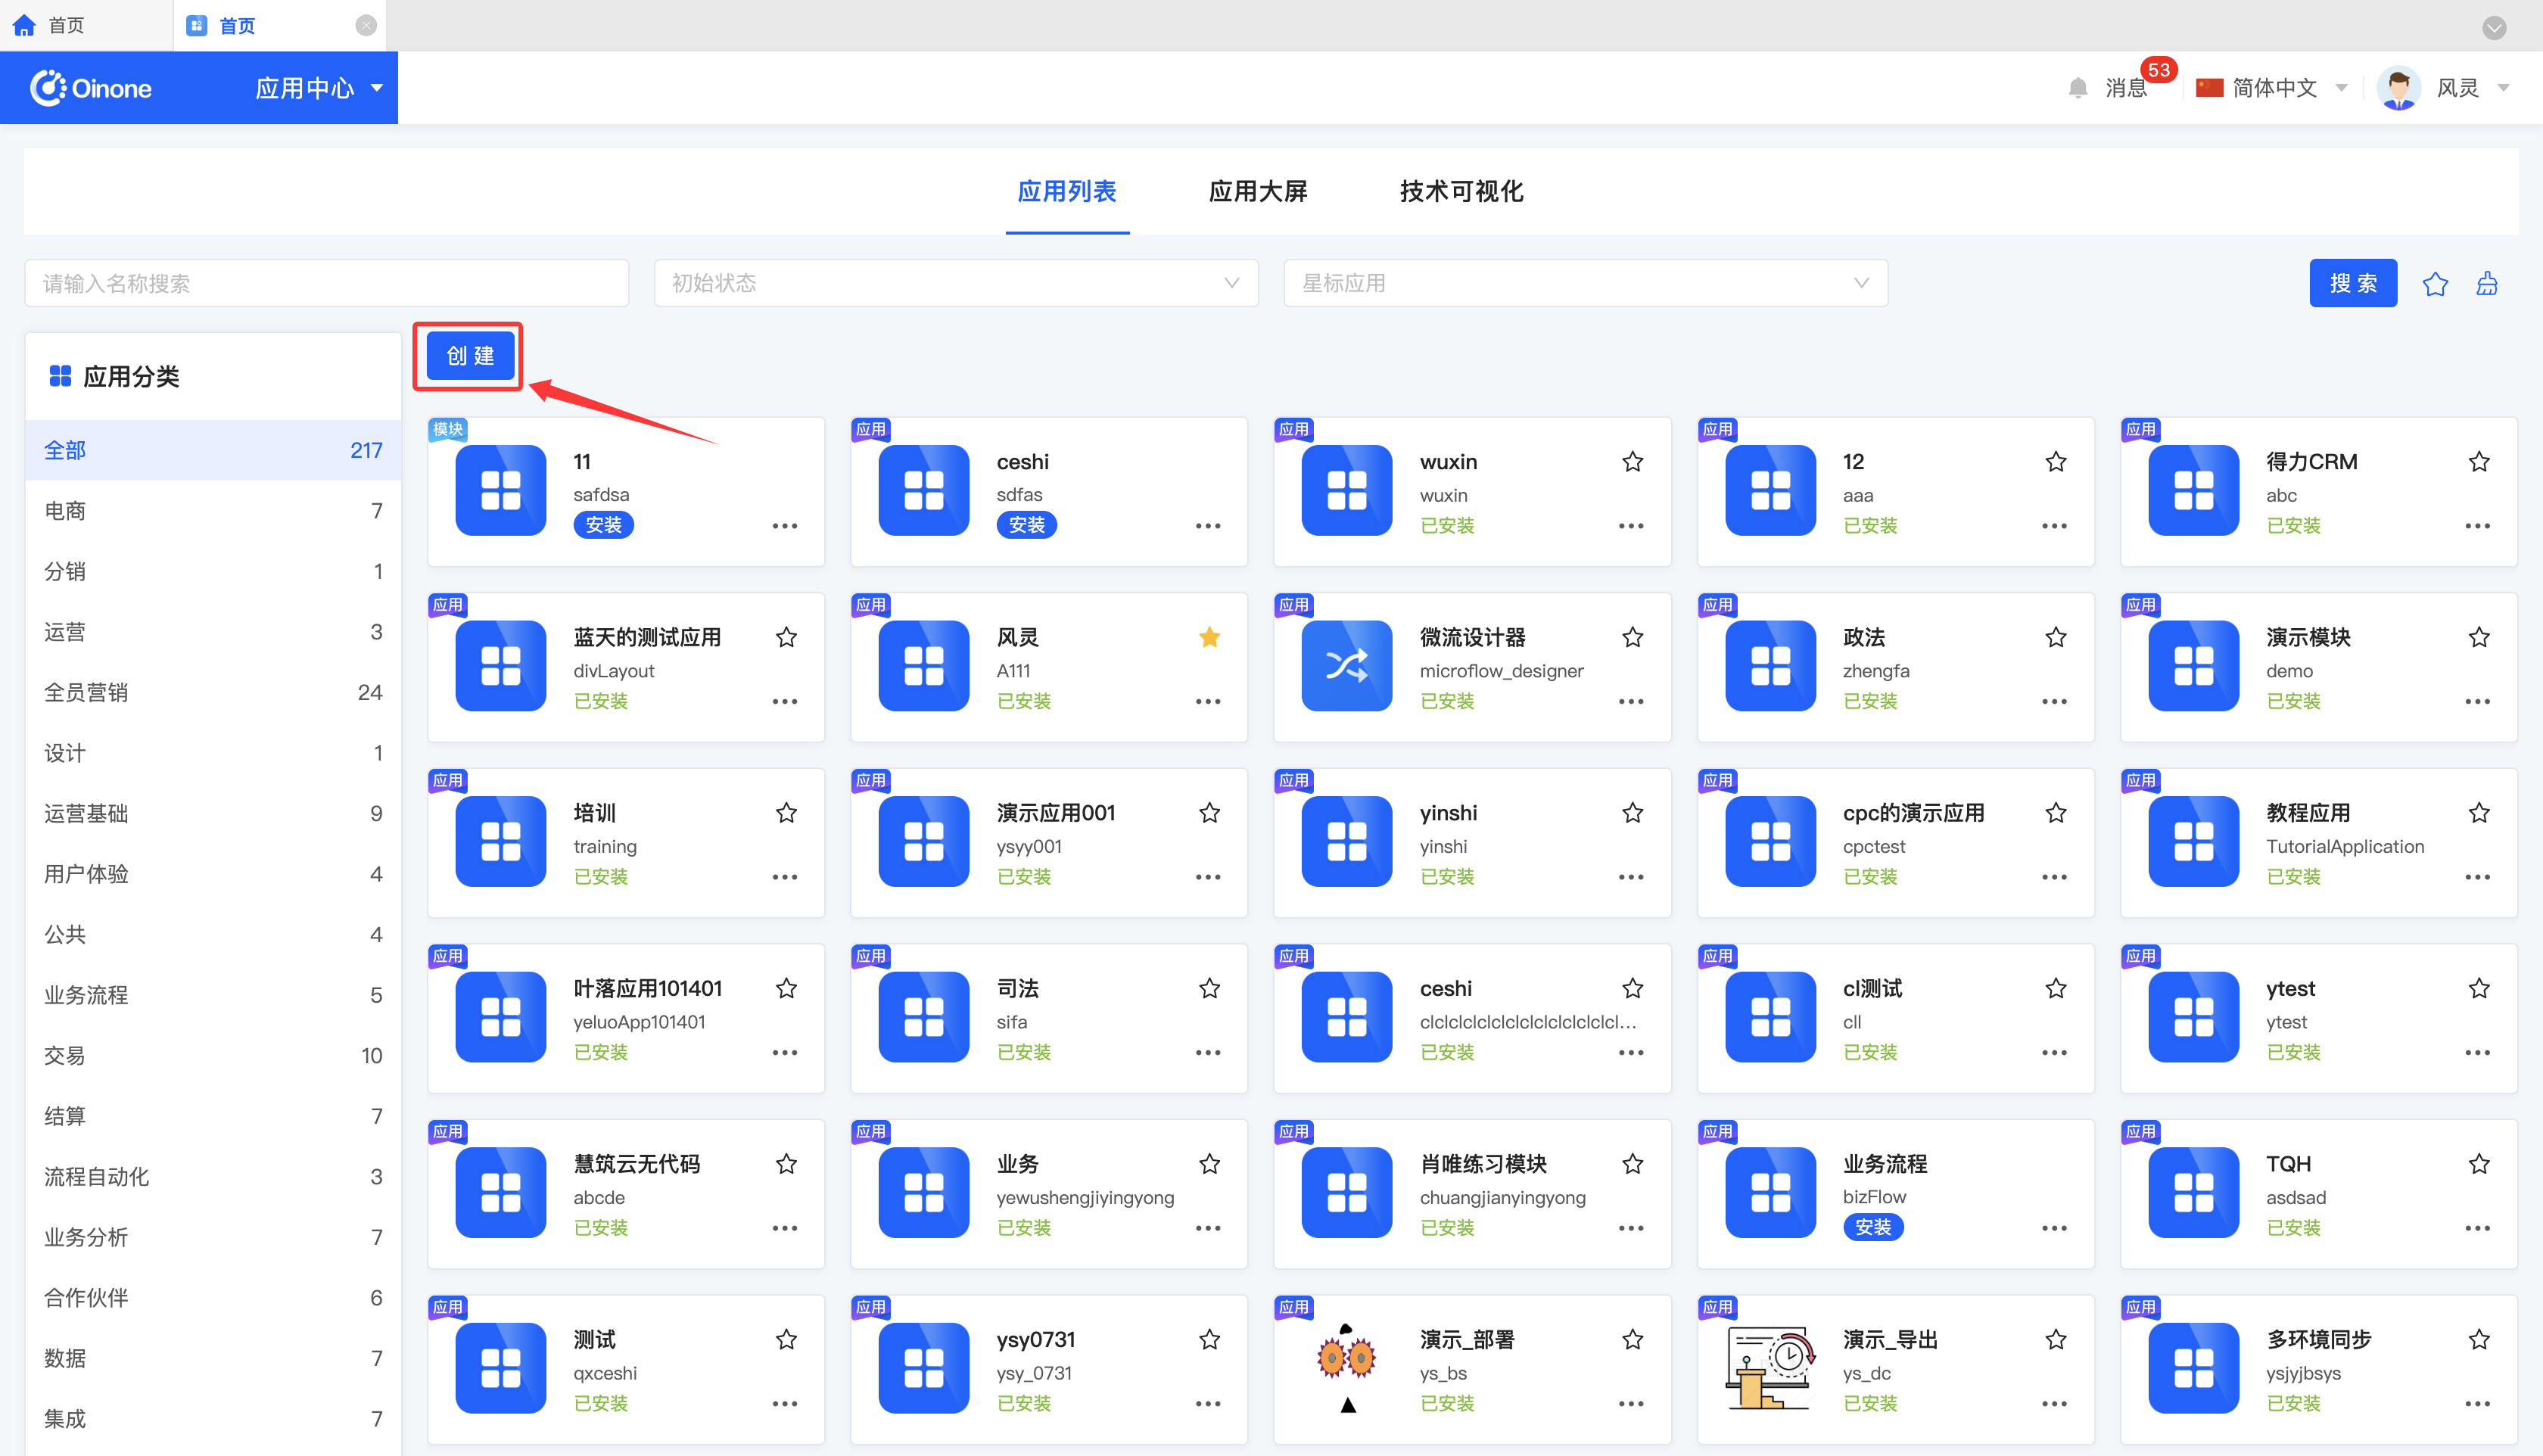
Task: Install the 业务流程 bizFlow application
Action: click(x=1872, y=1227)
